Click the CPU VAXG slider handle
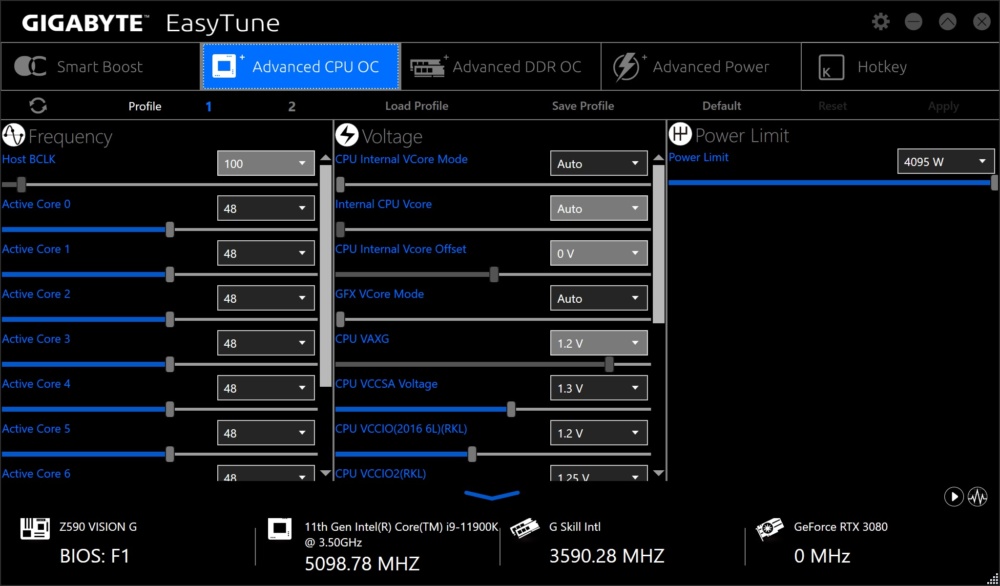The width and height of the screenshot is (1000, 586). pyautogui.click(x=609, y=364)
